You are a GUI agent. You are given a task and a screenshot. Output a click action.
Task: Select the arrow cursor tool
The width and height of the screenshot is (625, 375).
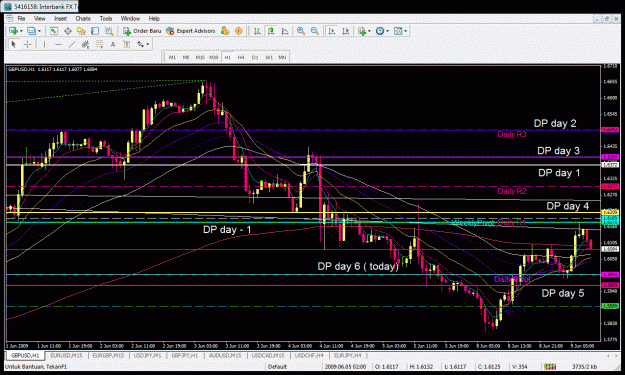coord(14,44)
